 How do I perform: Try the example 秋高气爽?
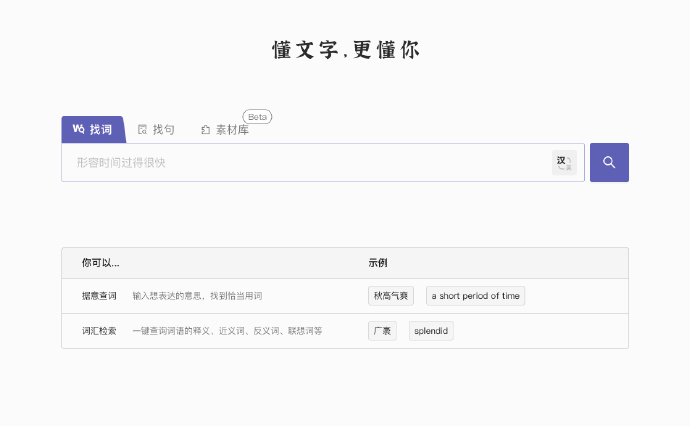pos(392,296)
